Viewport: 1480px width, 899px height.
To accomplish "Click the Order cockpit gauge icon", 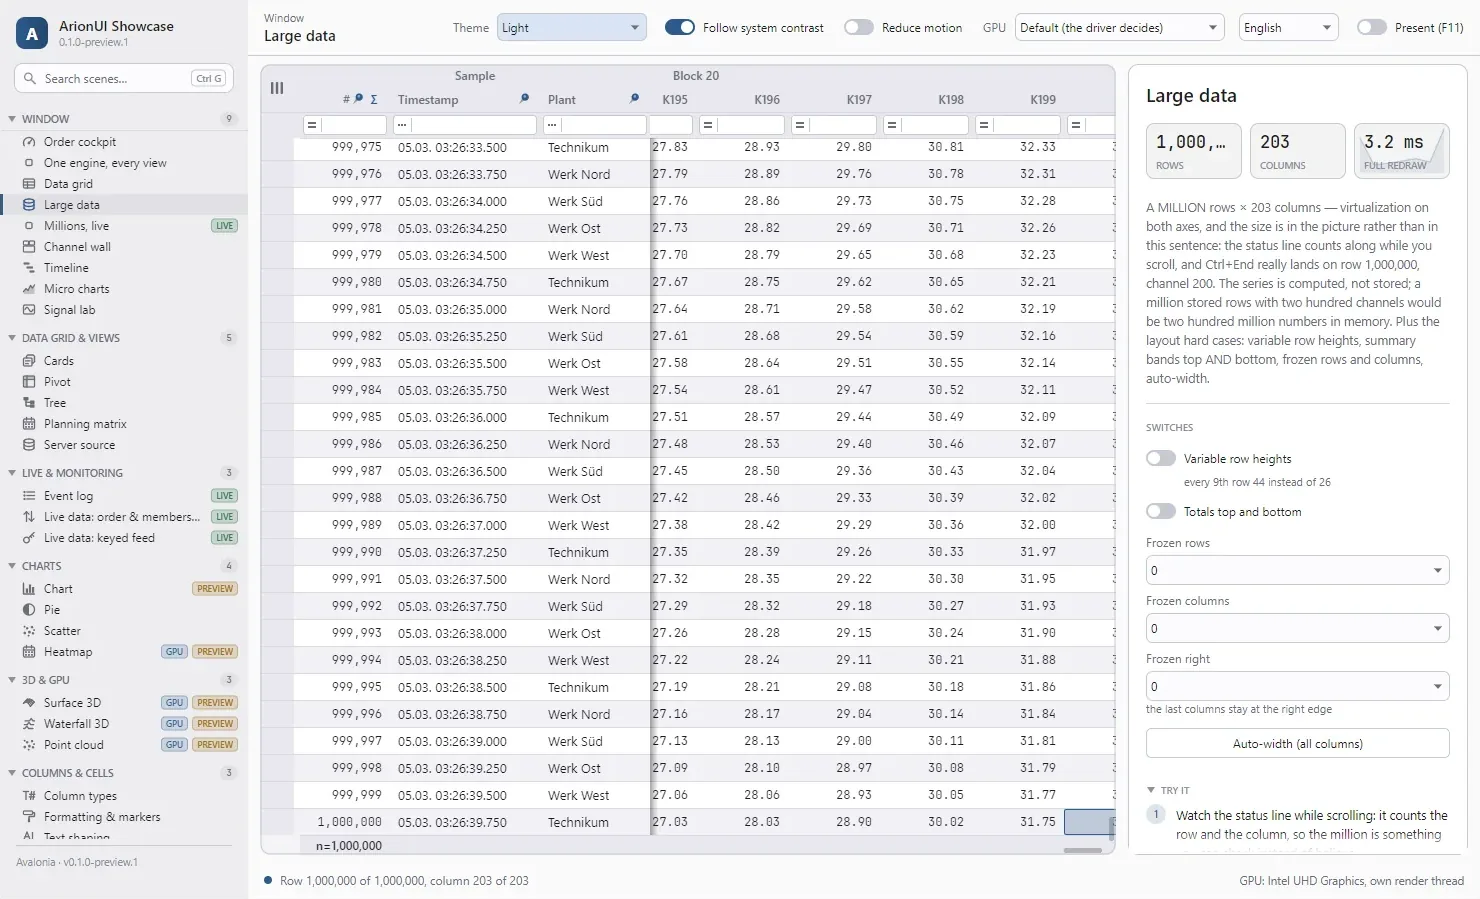I will click(x=29, y=142).
